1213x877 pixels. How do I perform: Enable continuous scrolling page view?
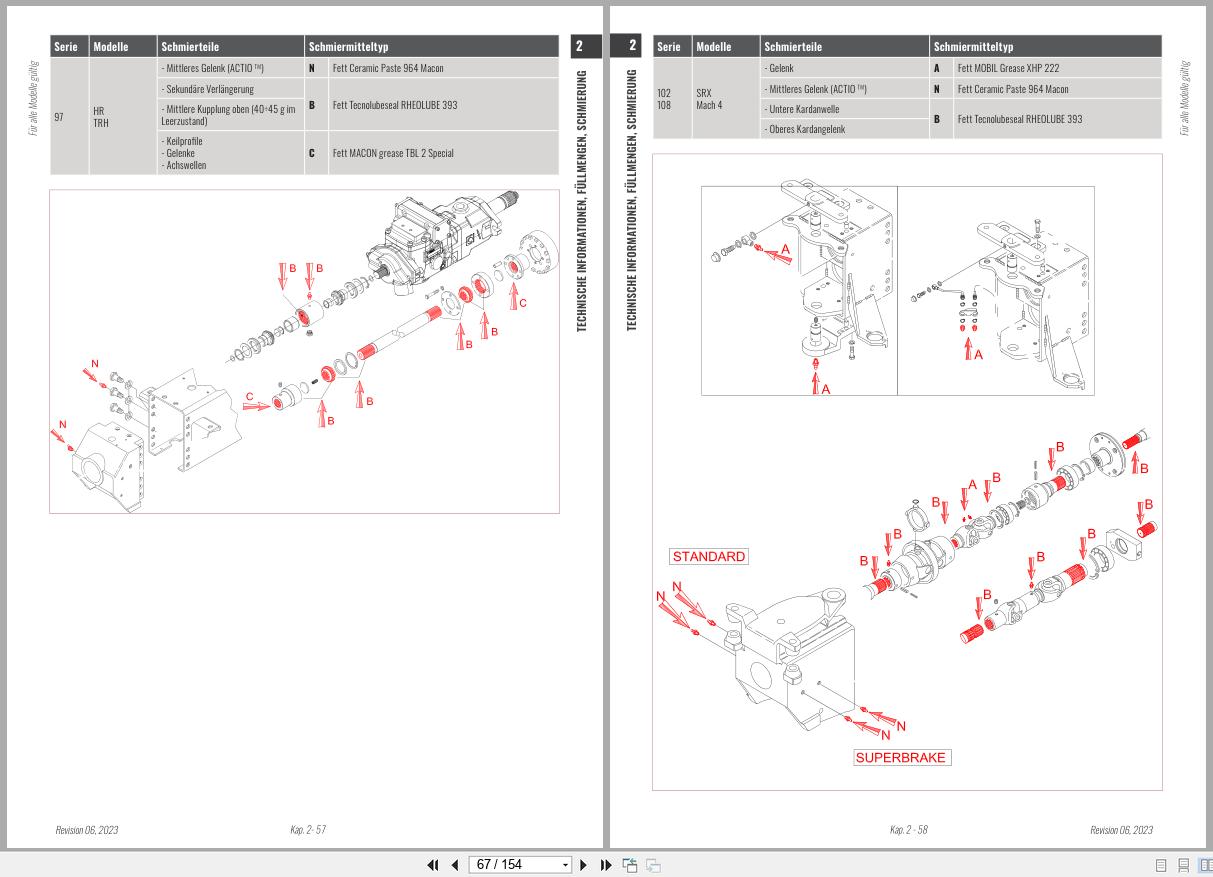click(x=1183, y=865)
